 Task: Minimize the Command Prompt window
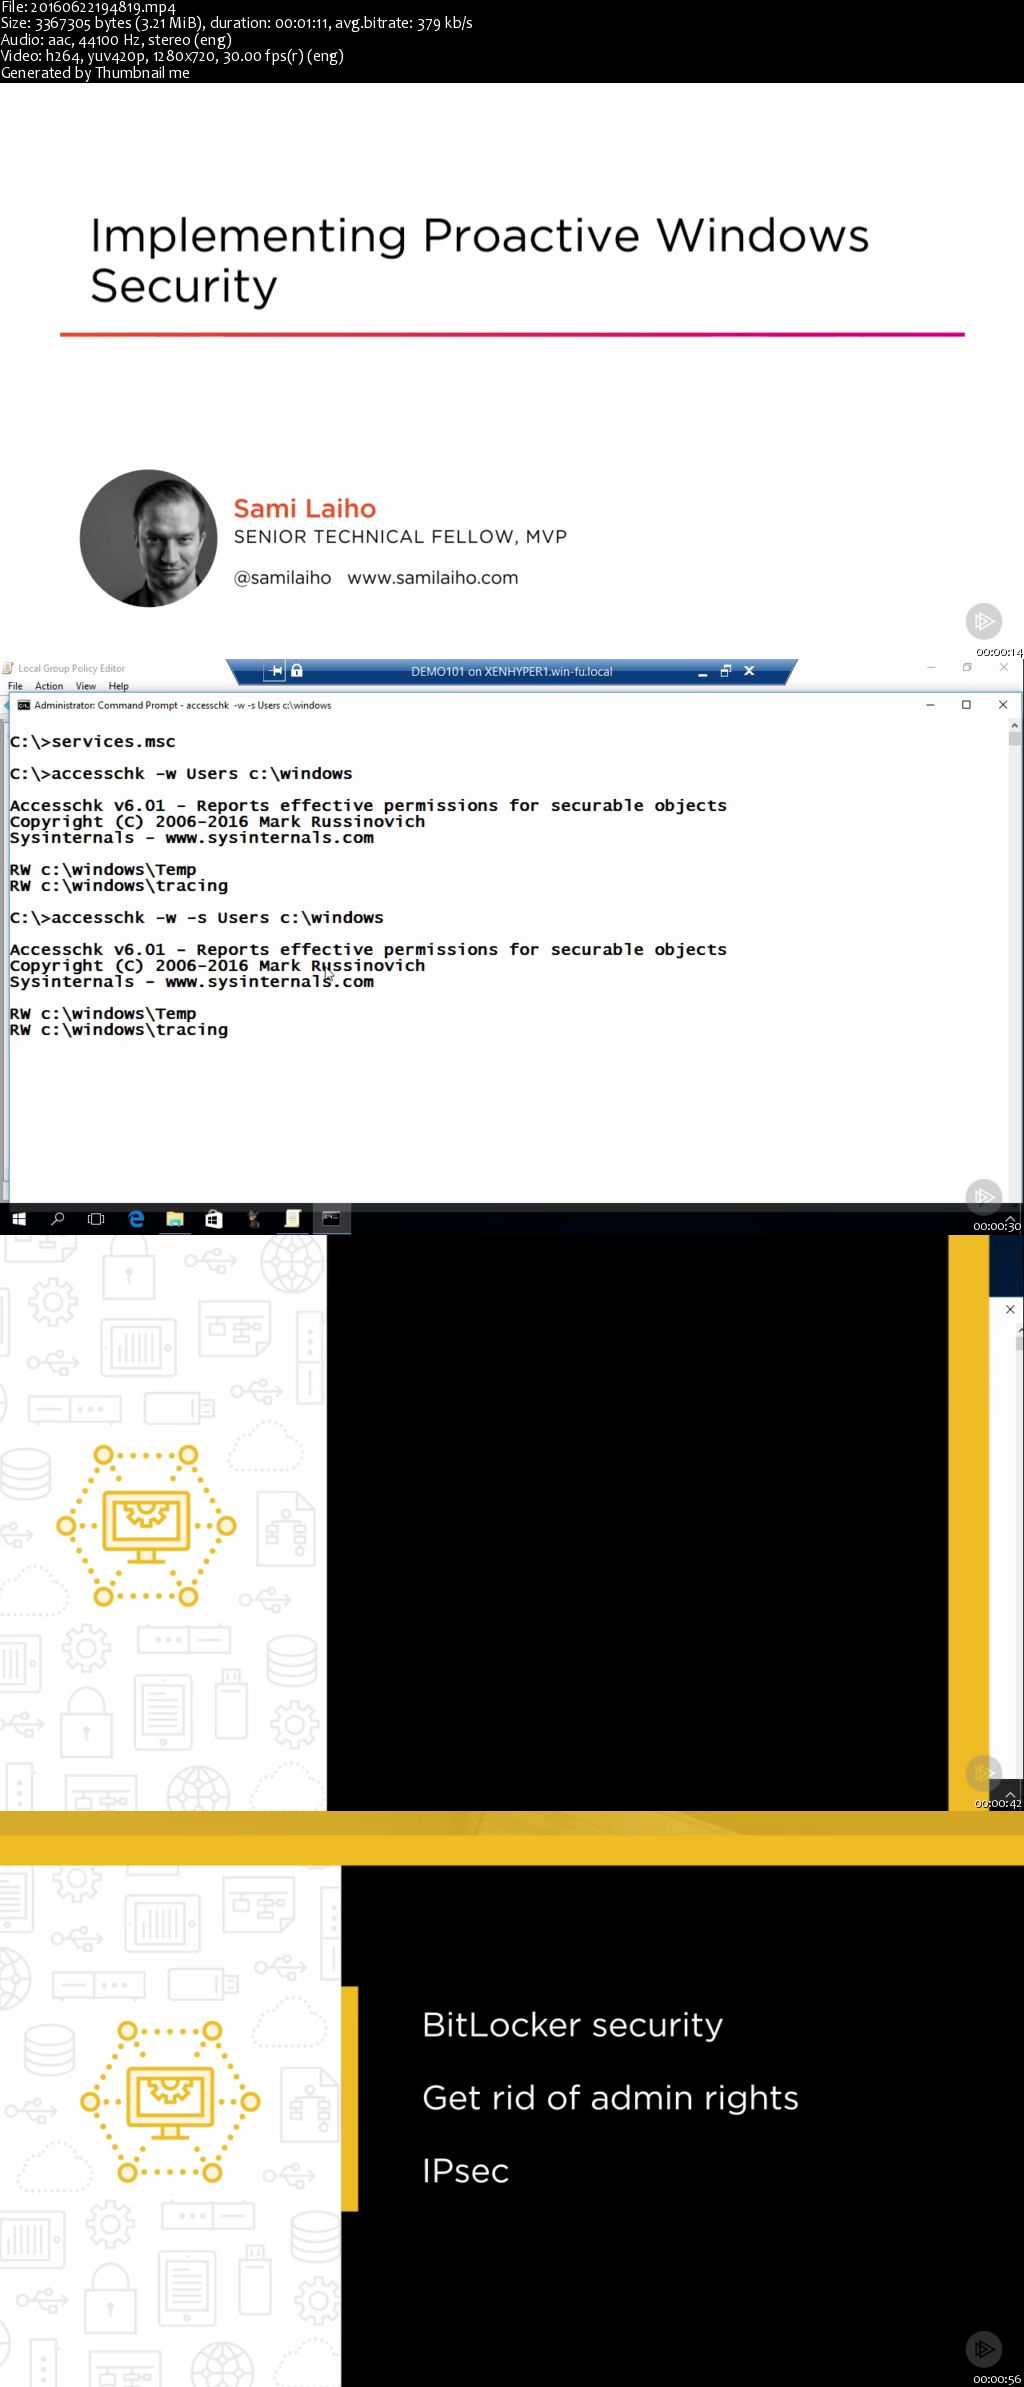930,705
